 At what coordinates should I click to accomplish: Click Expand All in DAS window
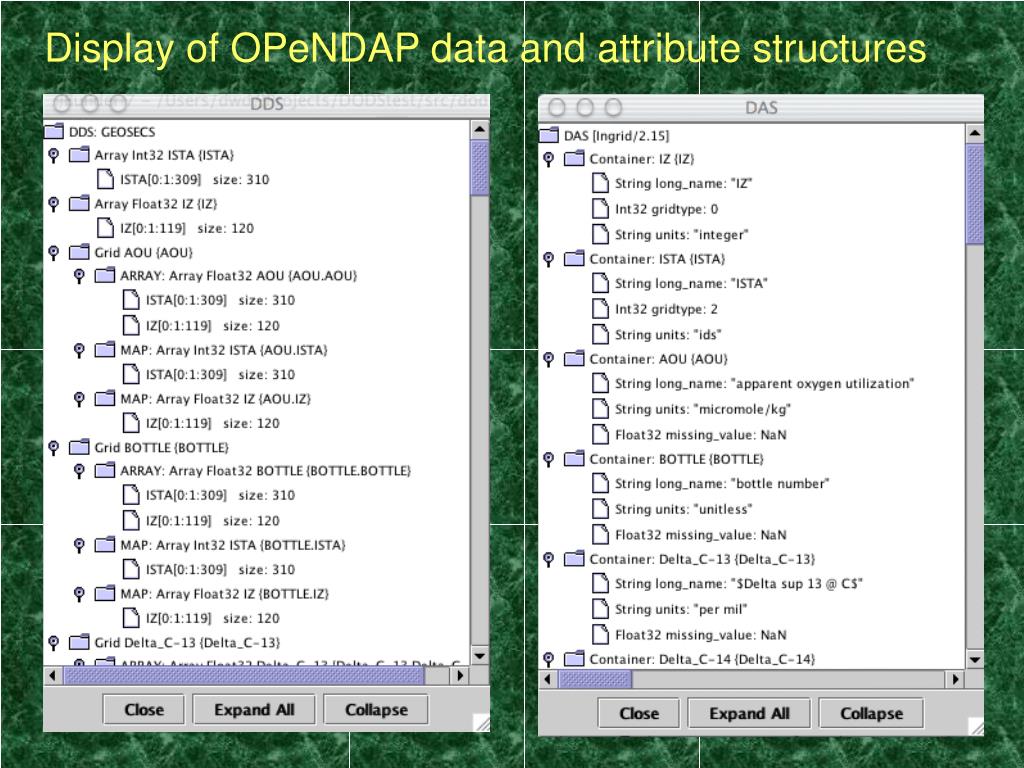click(x=749, y=713)
